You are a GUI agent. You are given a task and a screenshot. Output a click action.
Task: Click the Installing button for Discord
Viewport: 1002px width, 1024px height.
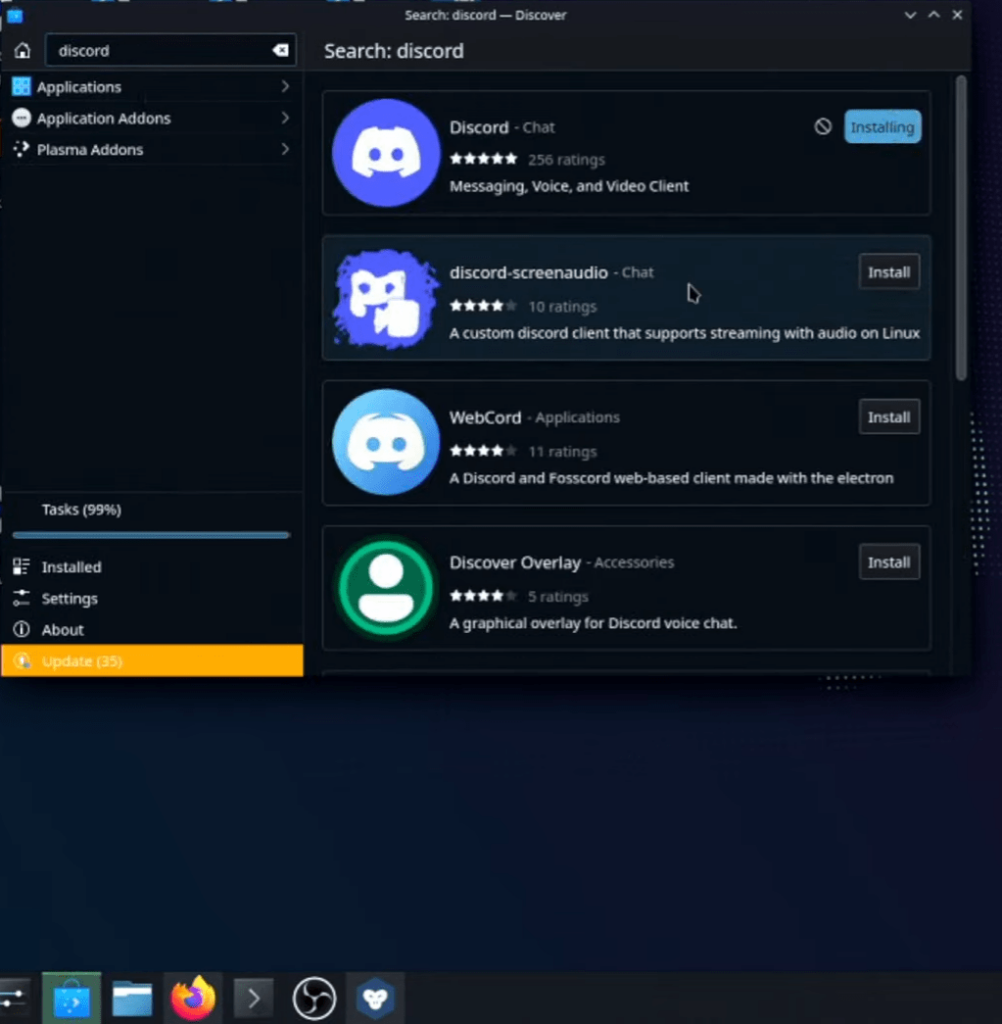[882, 127]
